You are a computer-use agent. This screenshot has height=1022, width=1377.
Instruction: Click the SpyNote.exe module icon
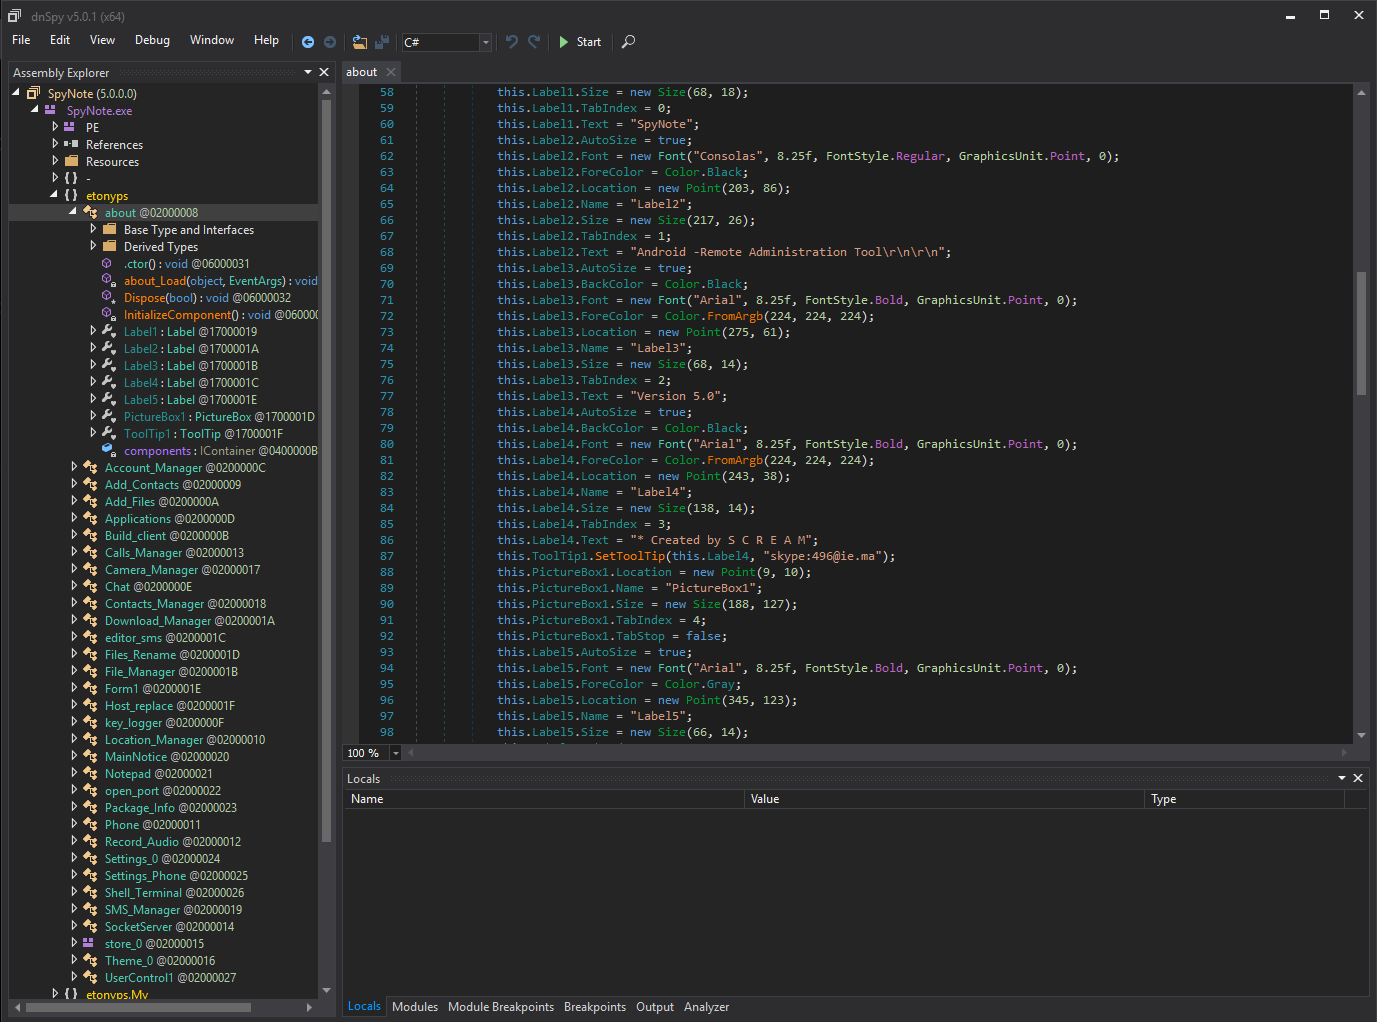pyautogui.click(x=50, y=110)
